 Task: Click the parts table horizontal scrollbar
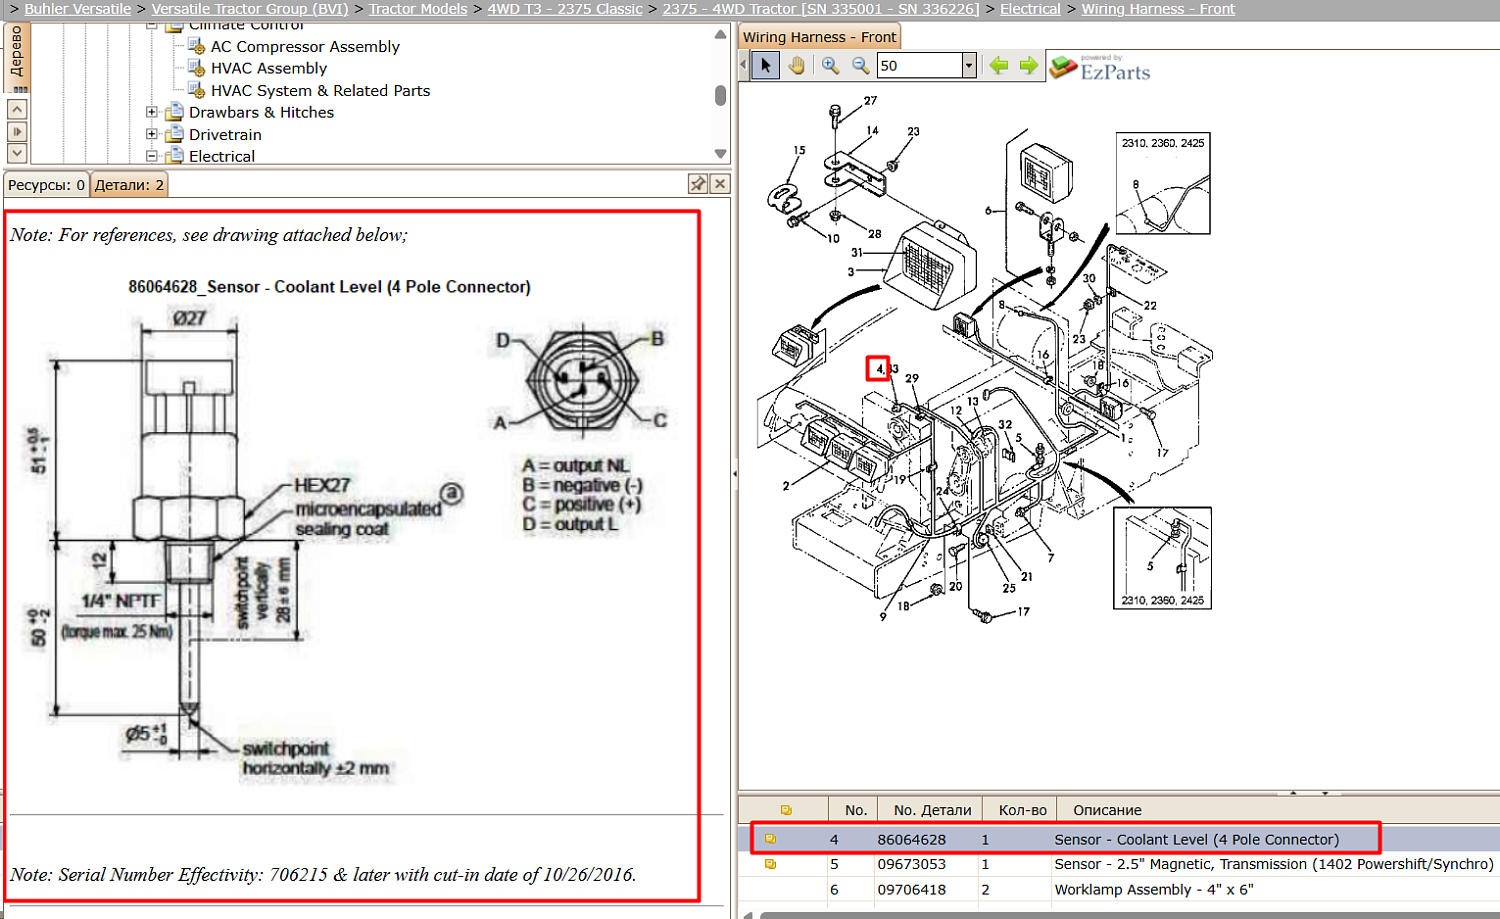tap(1128, 914)
